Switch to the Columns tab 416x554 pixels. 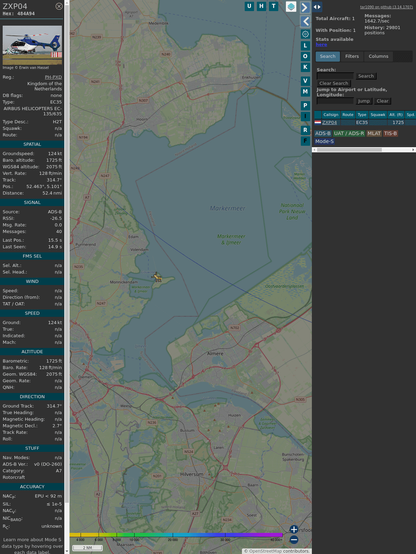pyautogui.click(x=378, y=56)
